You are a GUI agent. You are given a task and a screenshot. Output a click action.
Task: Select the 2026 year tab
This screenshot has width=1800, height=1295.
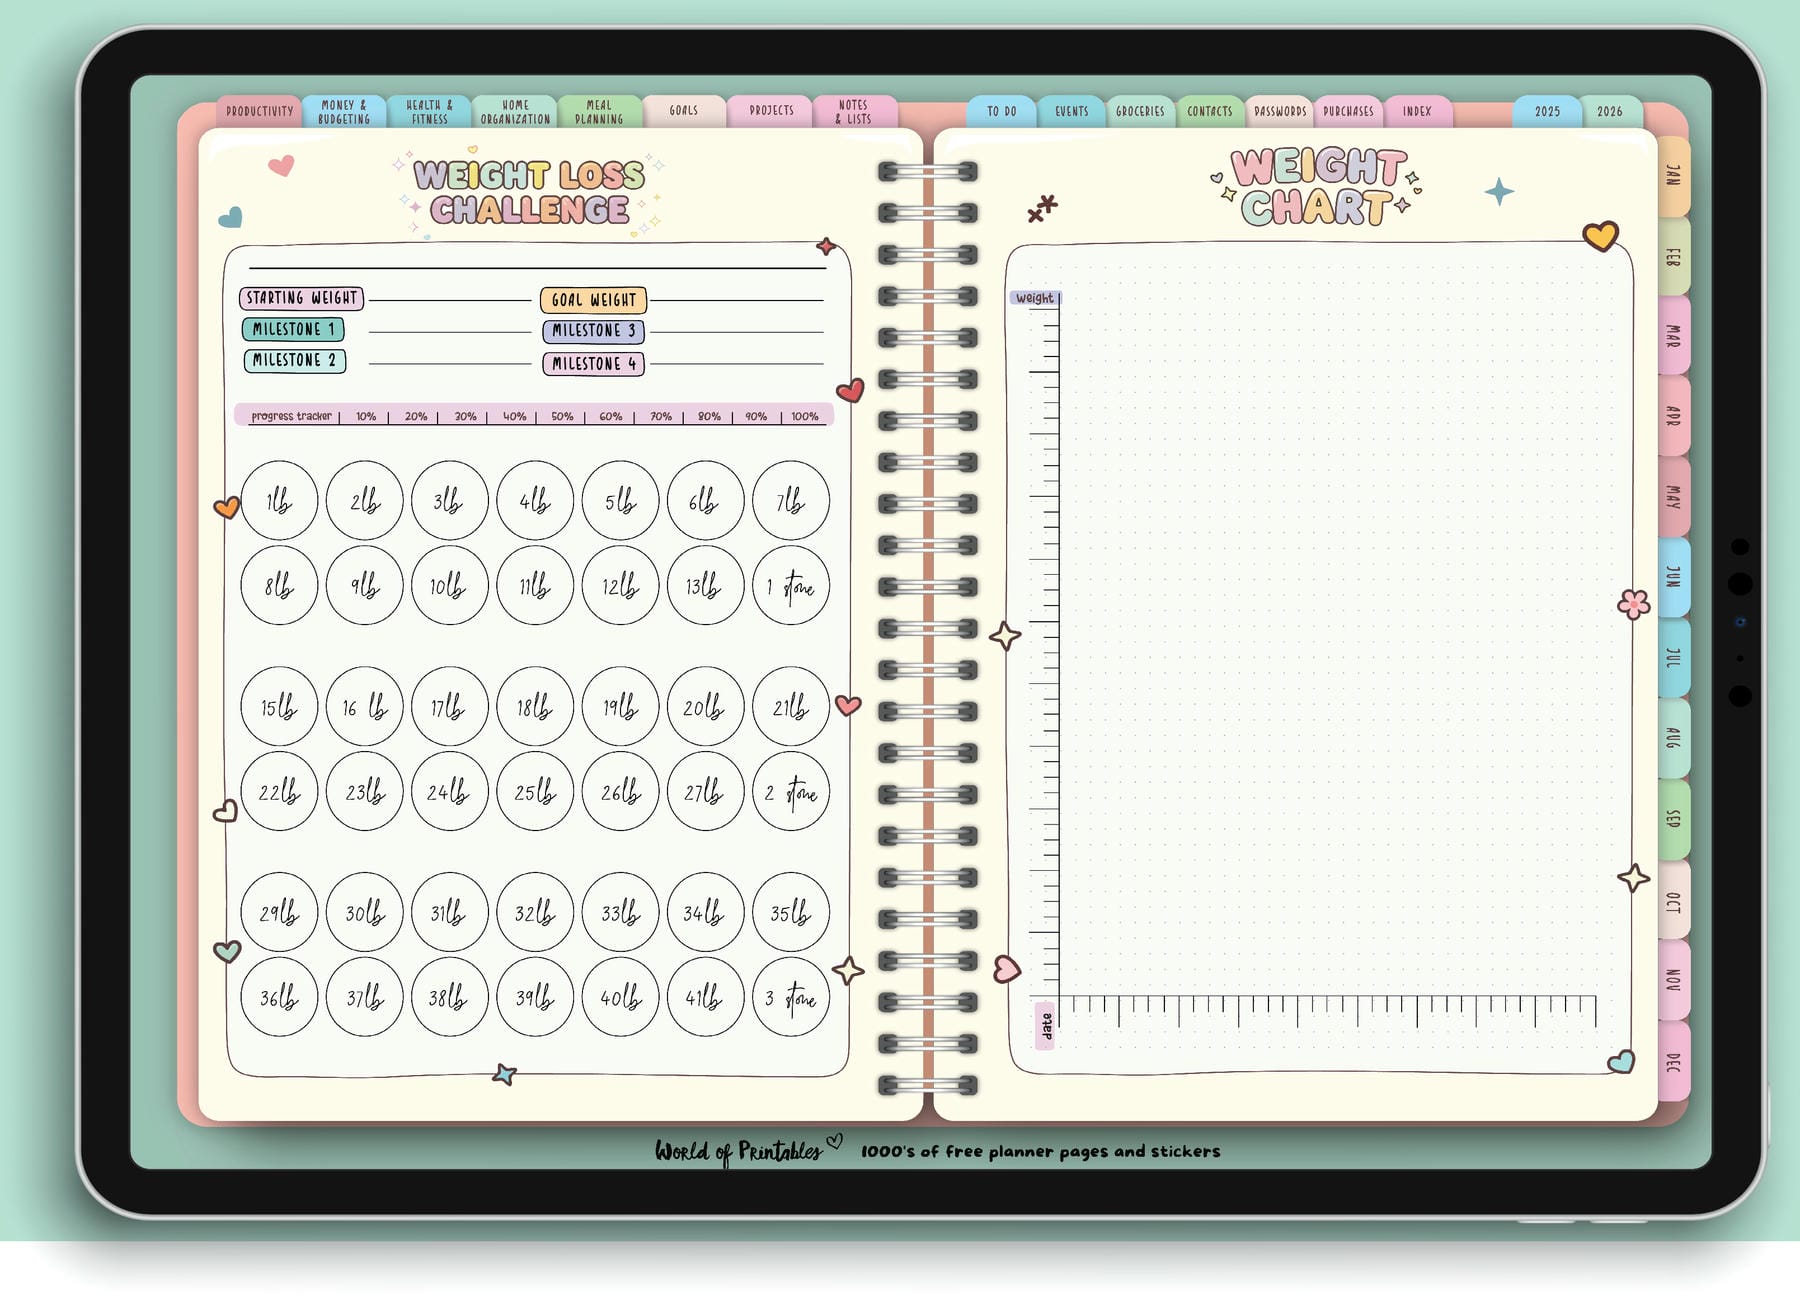coord(1610,111)
